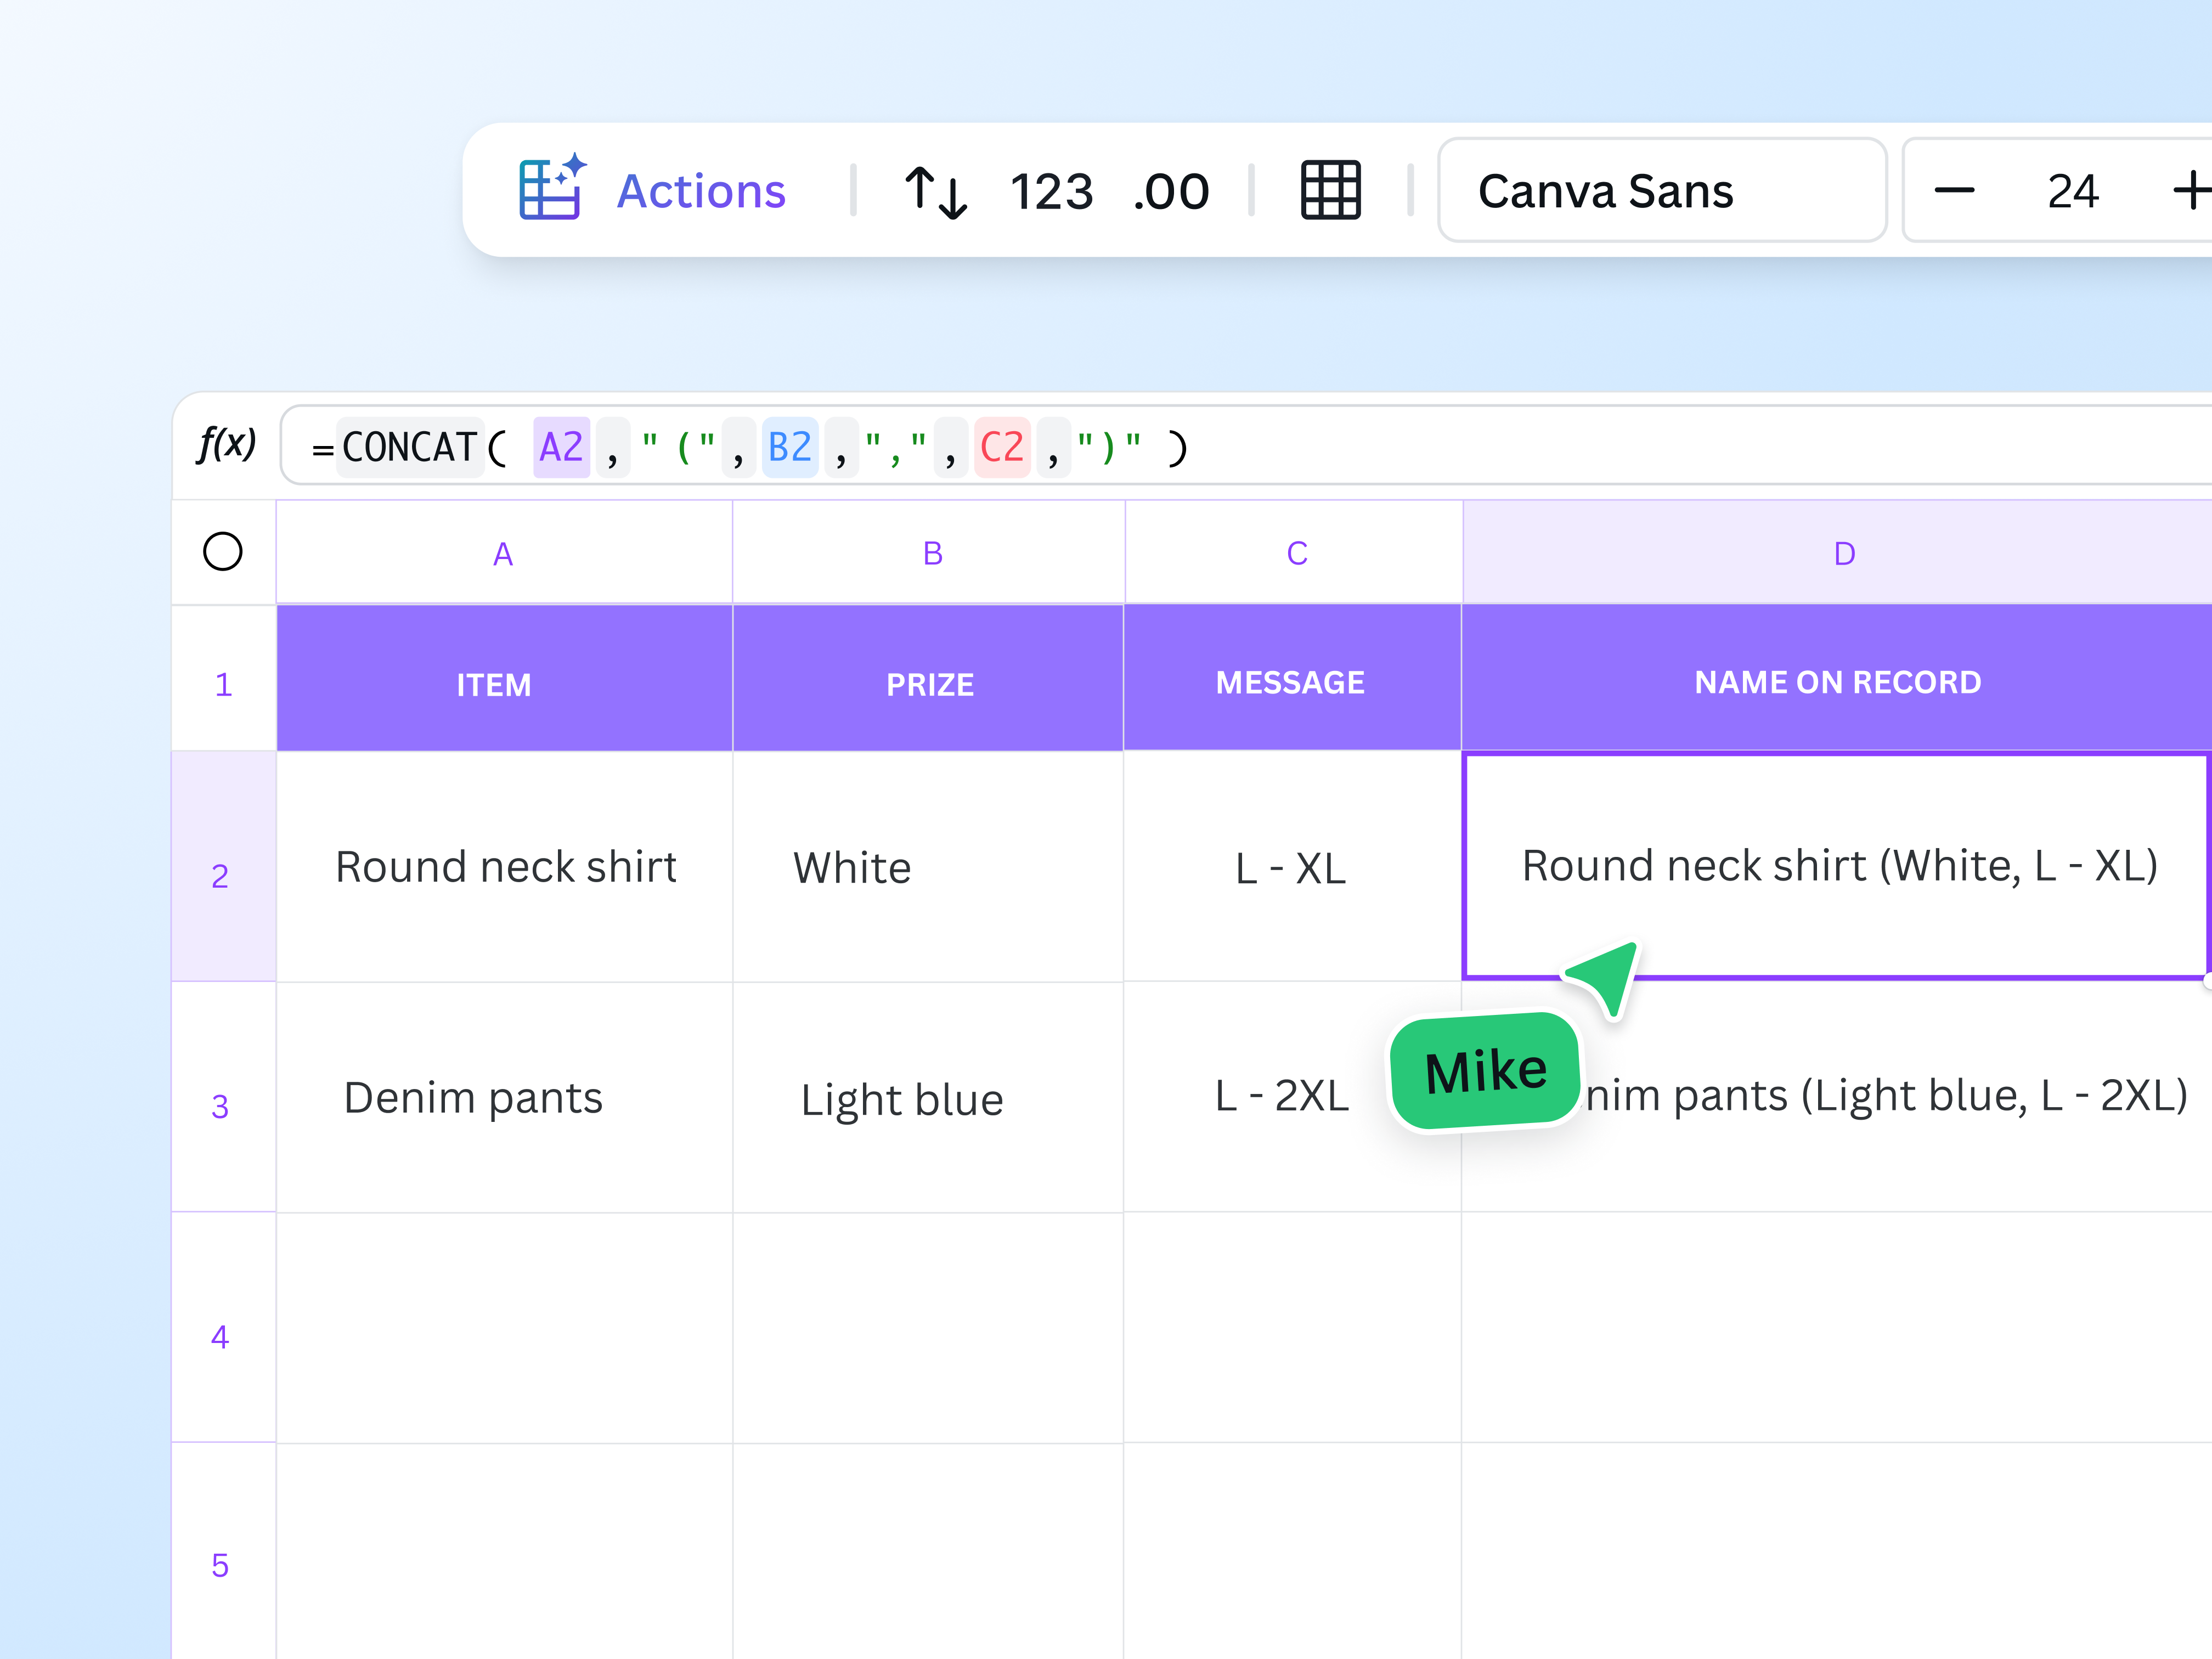Decrease font size with minus button
The width and height of the screenshot is (2212, 1659).
point(1955,190)
